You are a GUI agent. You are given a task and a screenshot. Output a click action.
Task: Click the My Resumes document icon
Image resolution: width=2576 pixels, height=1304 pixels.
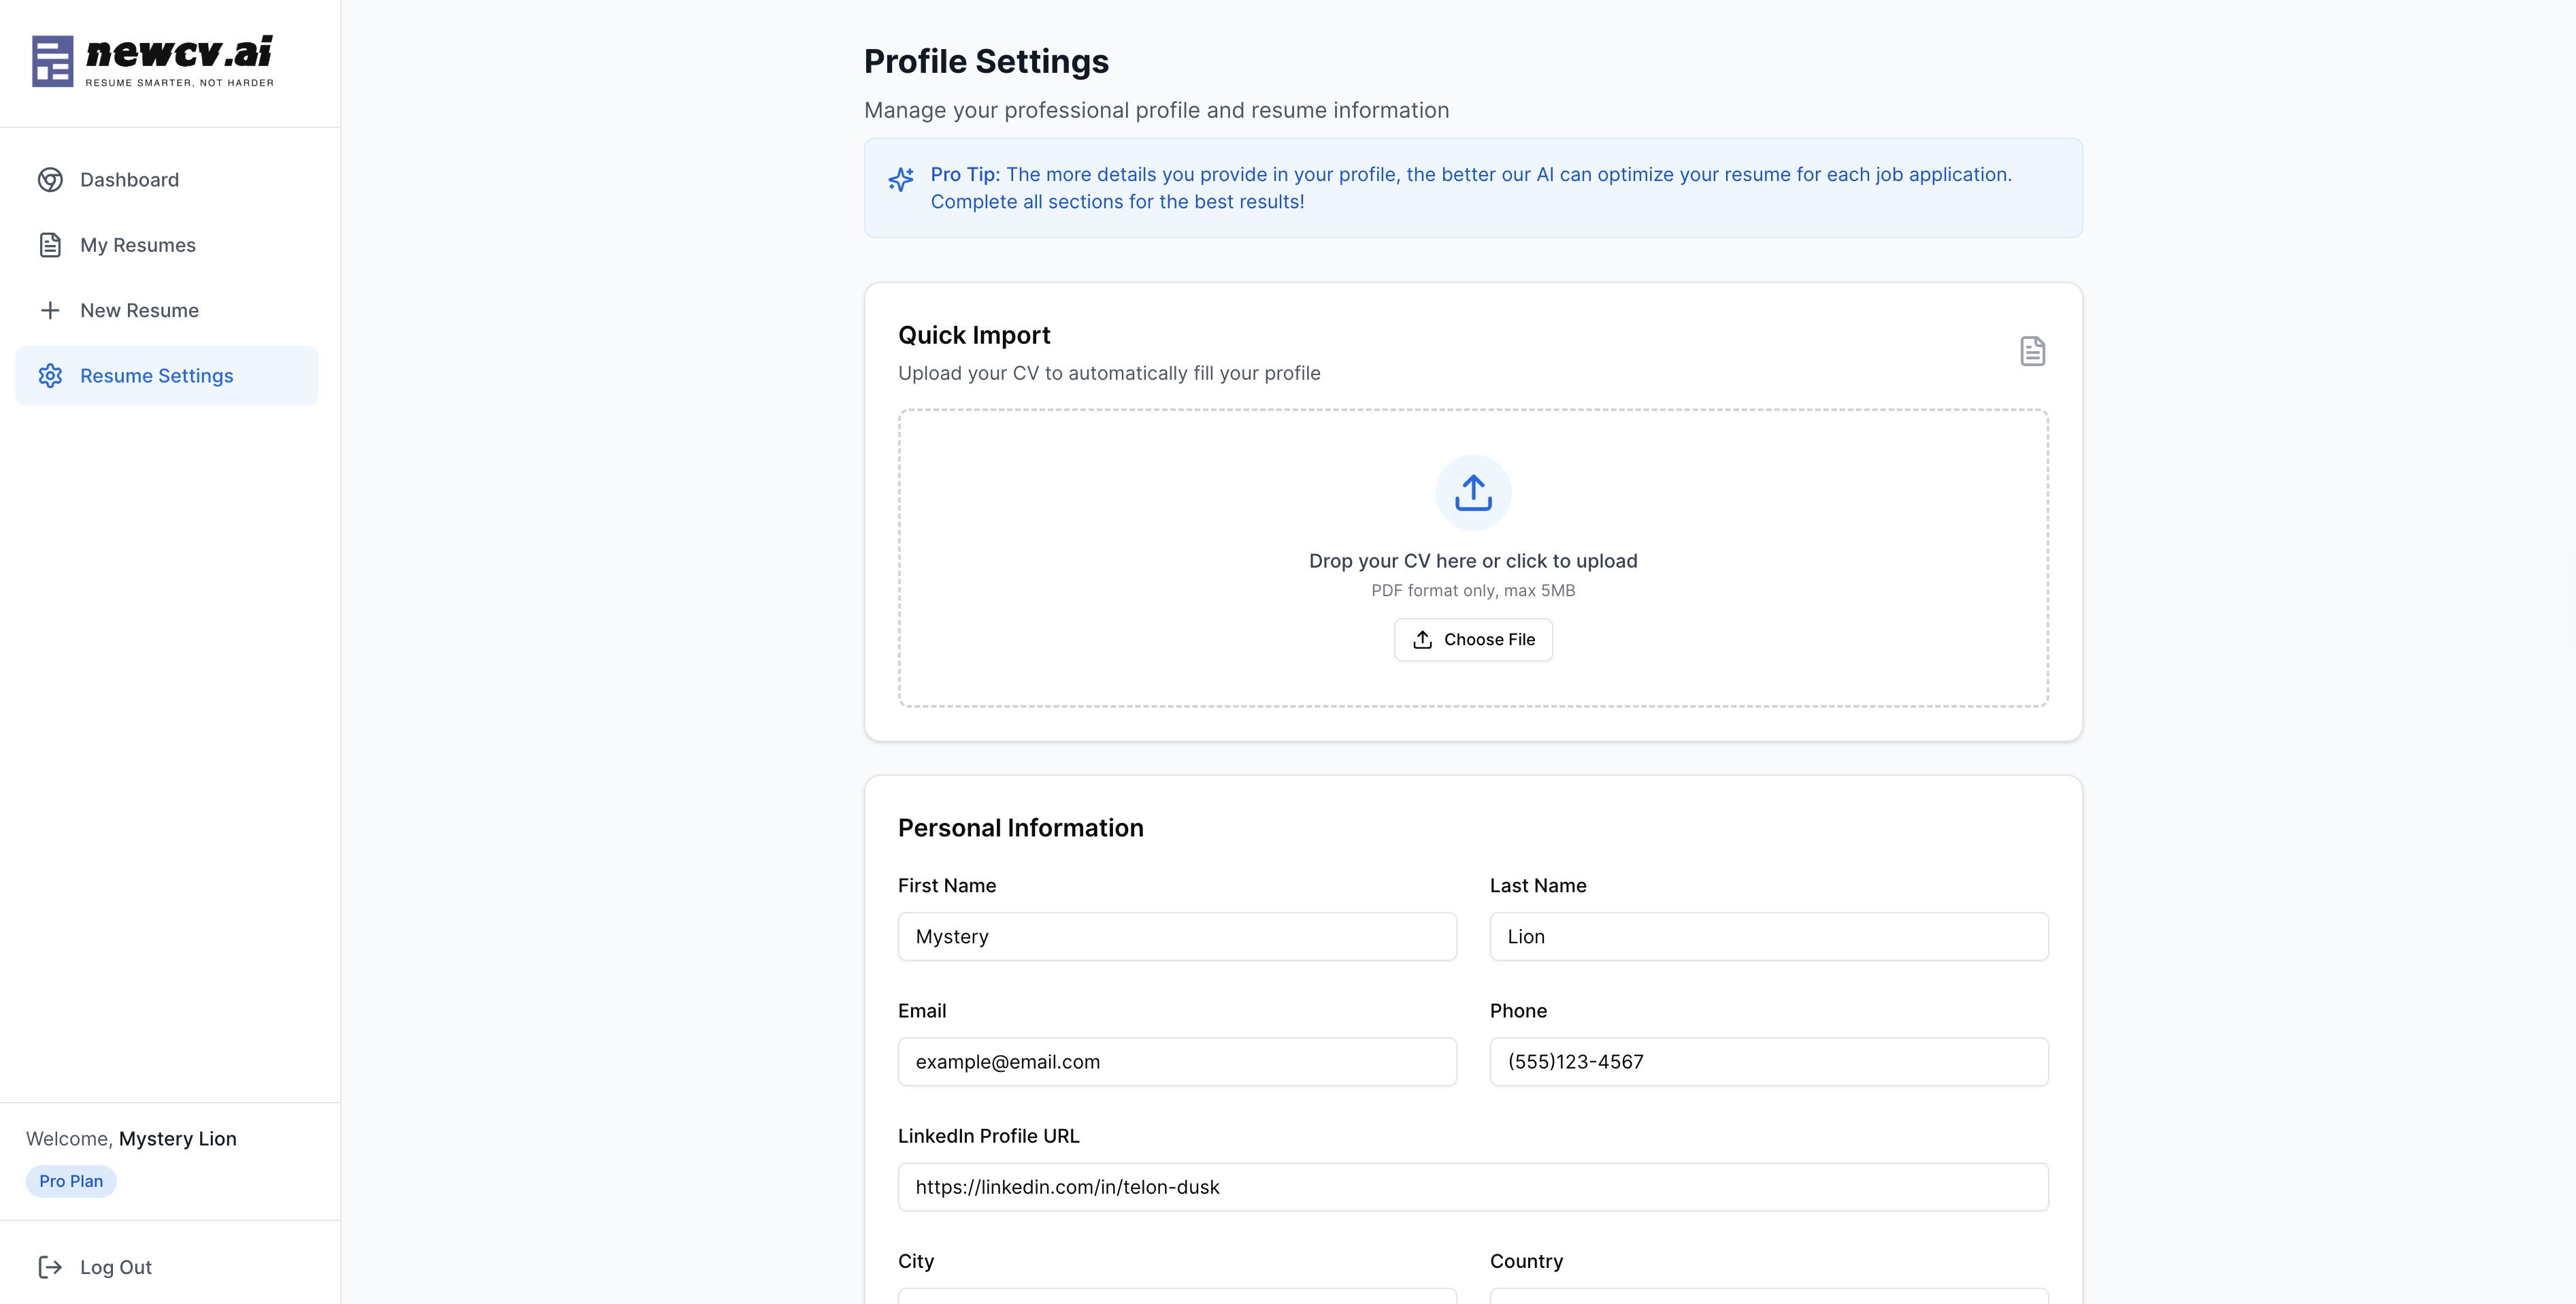(50, 245)
